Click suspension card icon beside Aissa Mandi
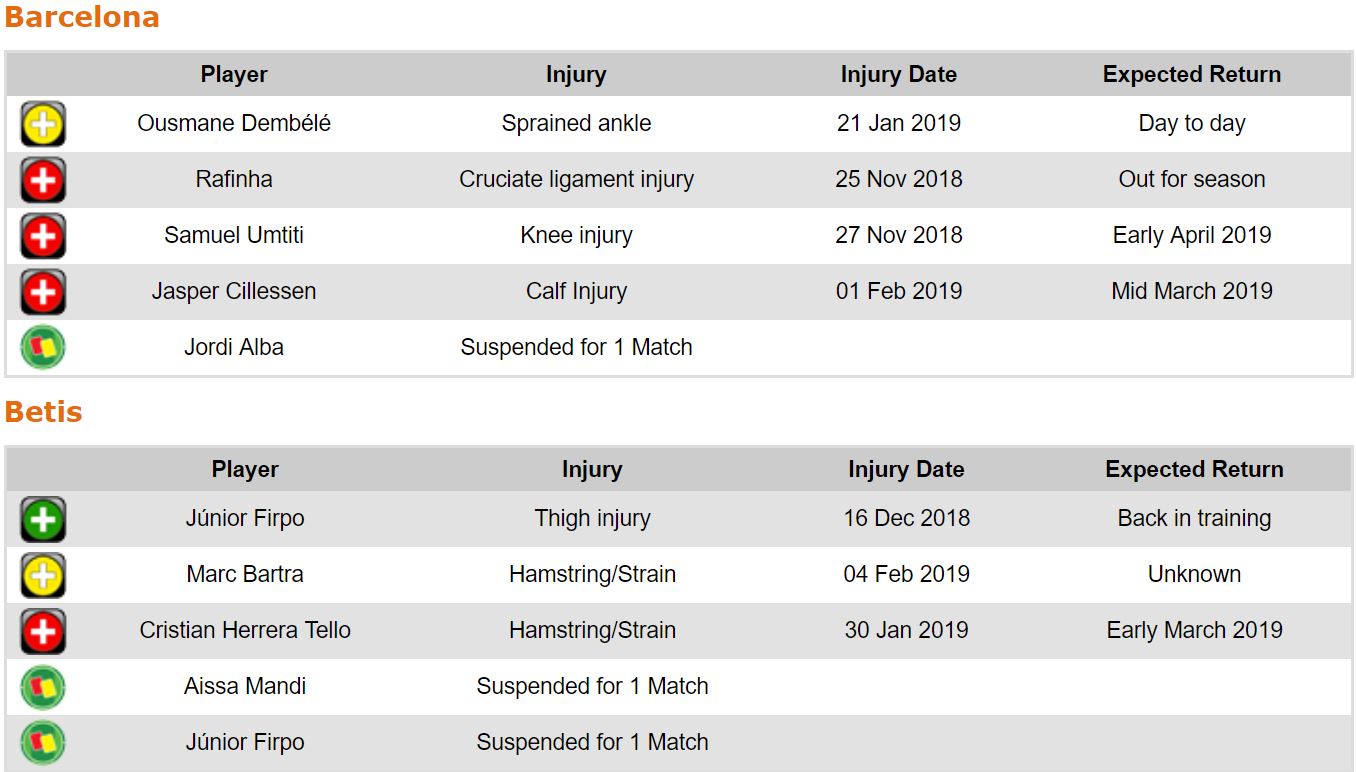Image resolution: width=1356 pixels, height=772 pixels. coord(43,687)
